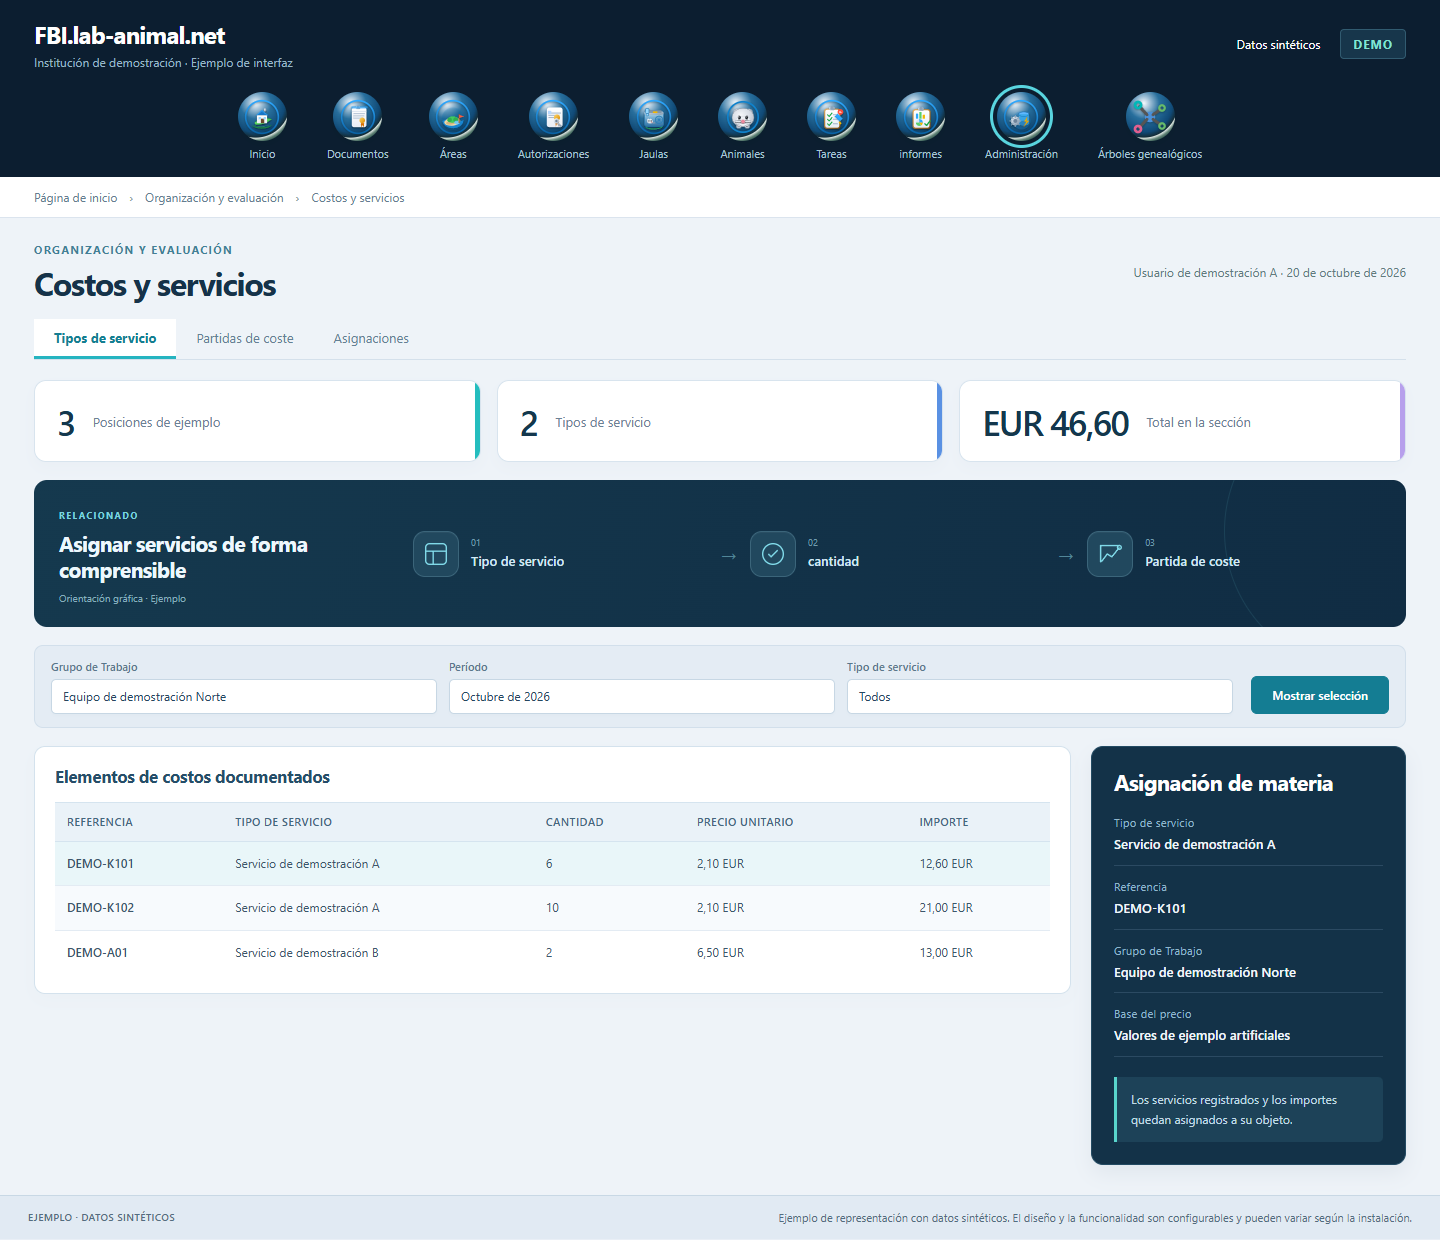The height and width of the screenshot is (1240, 1440).
Task: Open the Tipo de servicio filter showing Todos
Action: (1040, 697)
